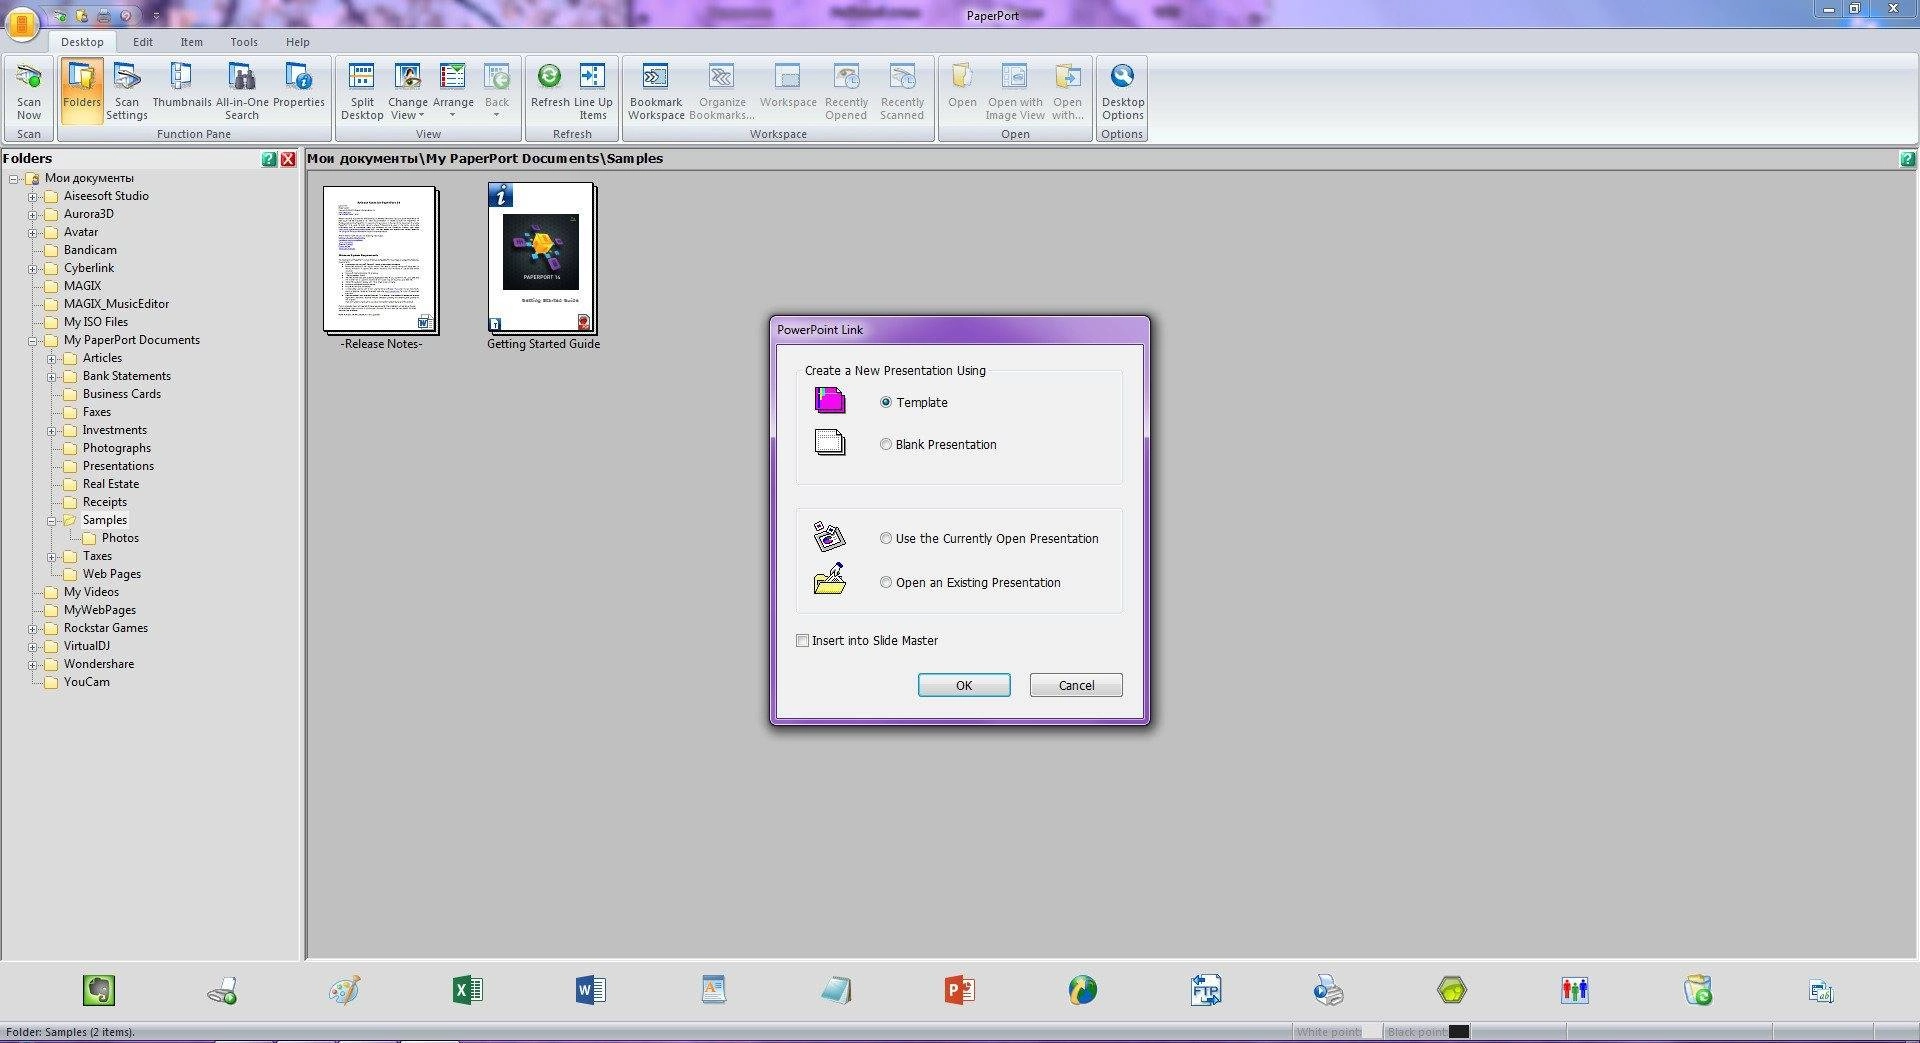This screenshot has width=1920, height=1043.
Task: Select the Photos subfolder
Action: [120, 538]
